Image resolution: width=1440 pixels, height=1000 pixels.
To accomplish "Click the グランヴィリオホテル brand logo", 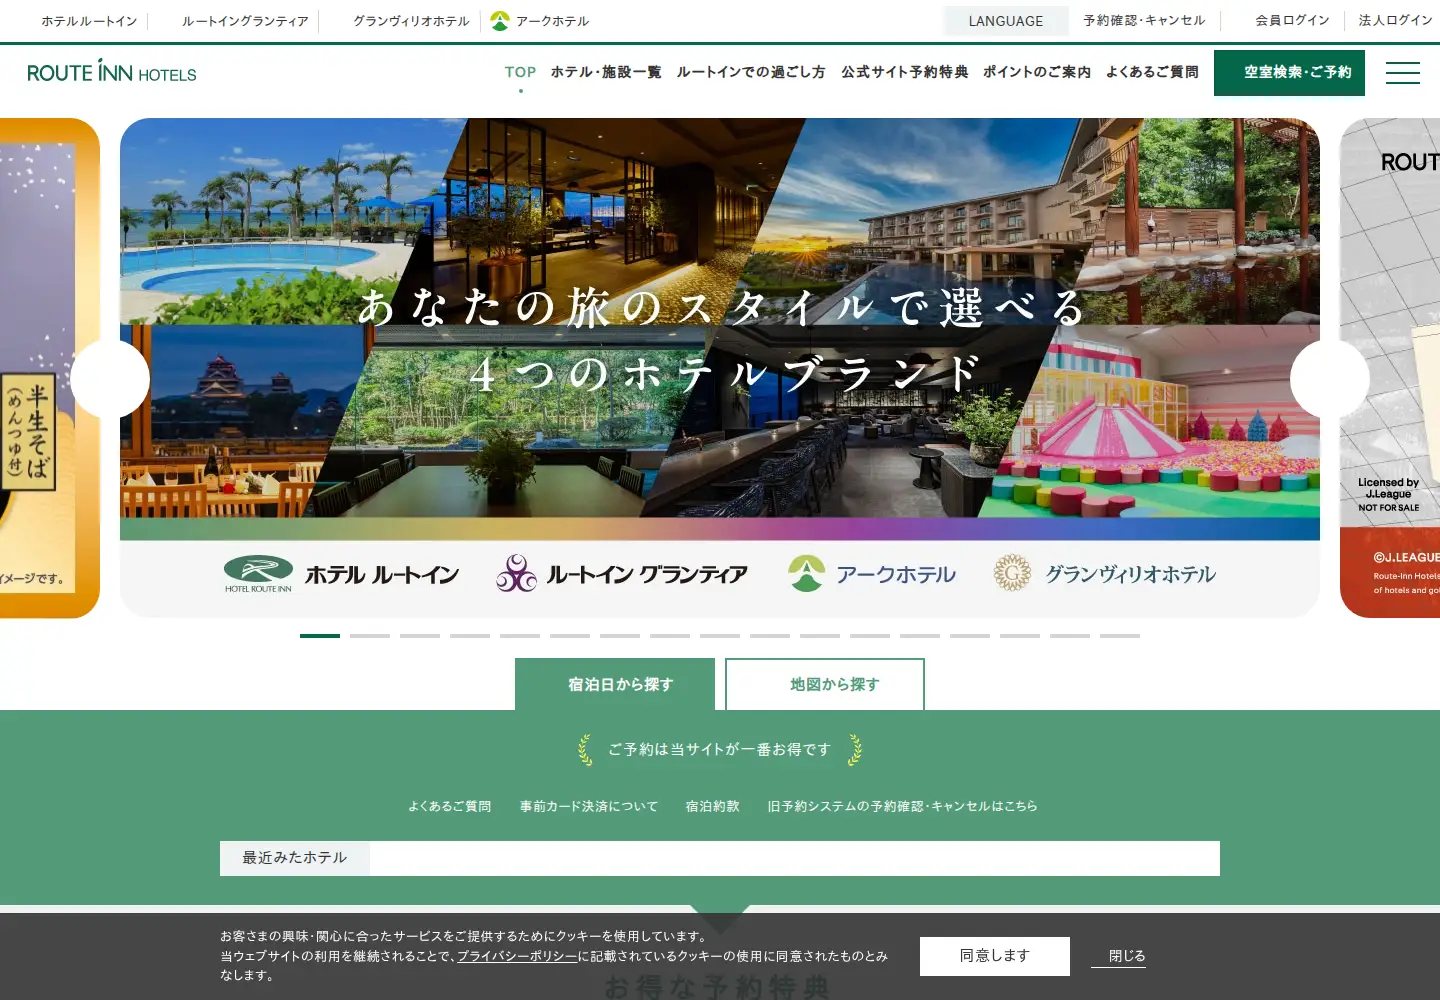I will pyautogui.click(x=1104, y=574).
